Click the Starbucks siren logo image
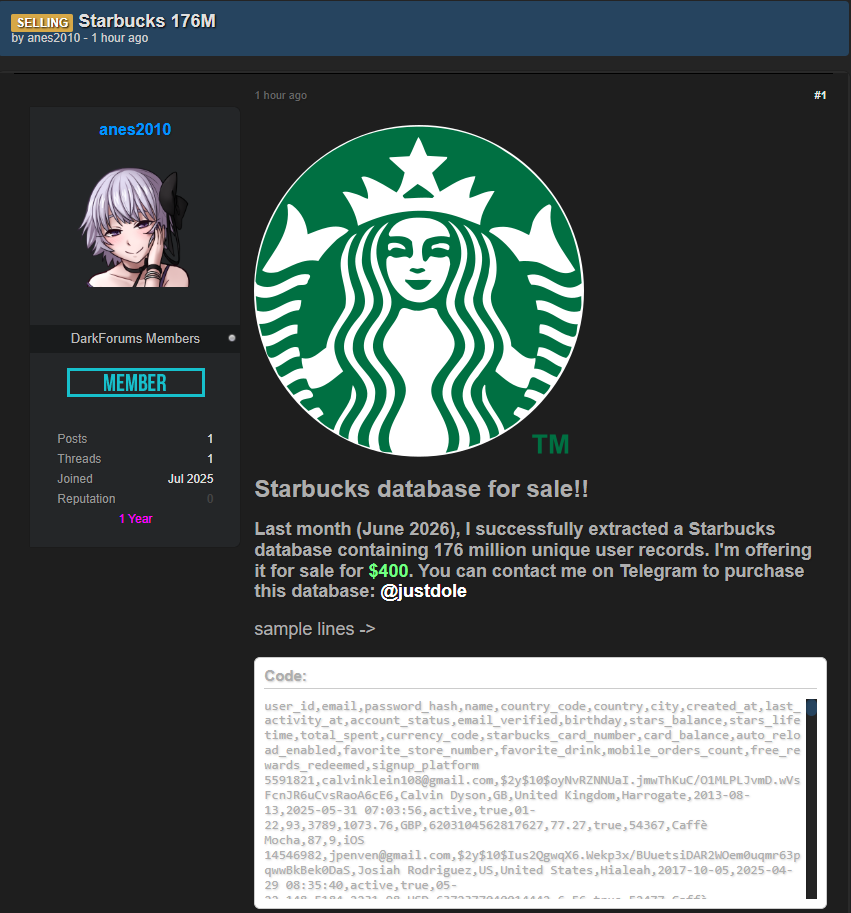Viewport: 851px width, 913px height. pyautogui.click(x=419, y=291)
